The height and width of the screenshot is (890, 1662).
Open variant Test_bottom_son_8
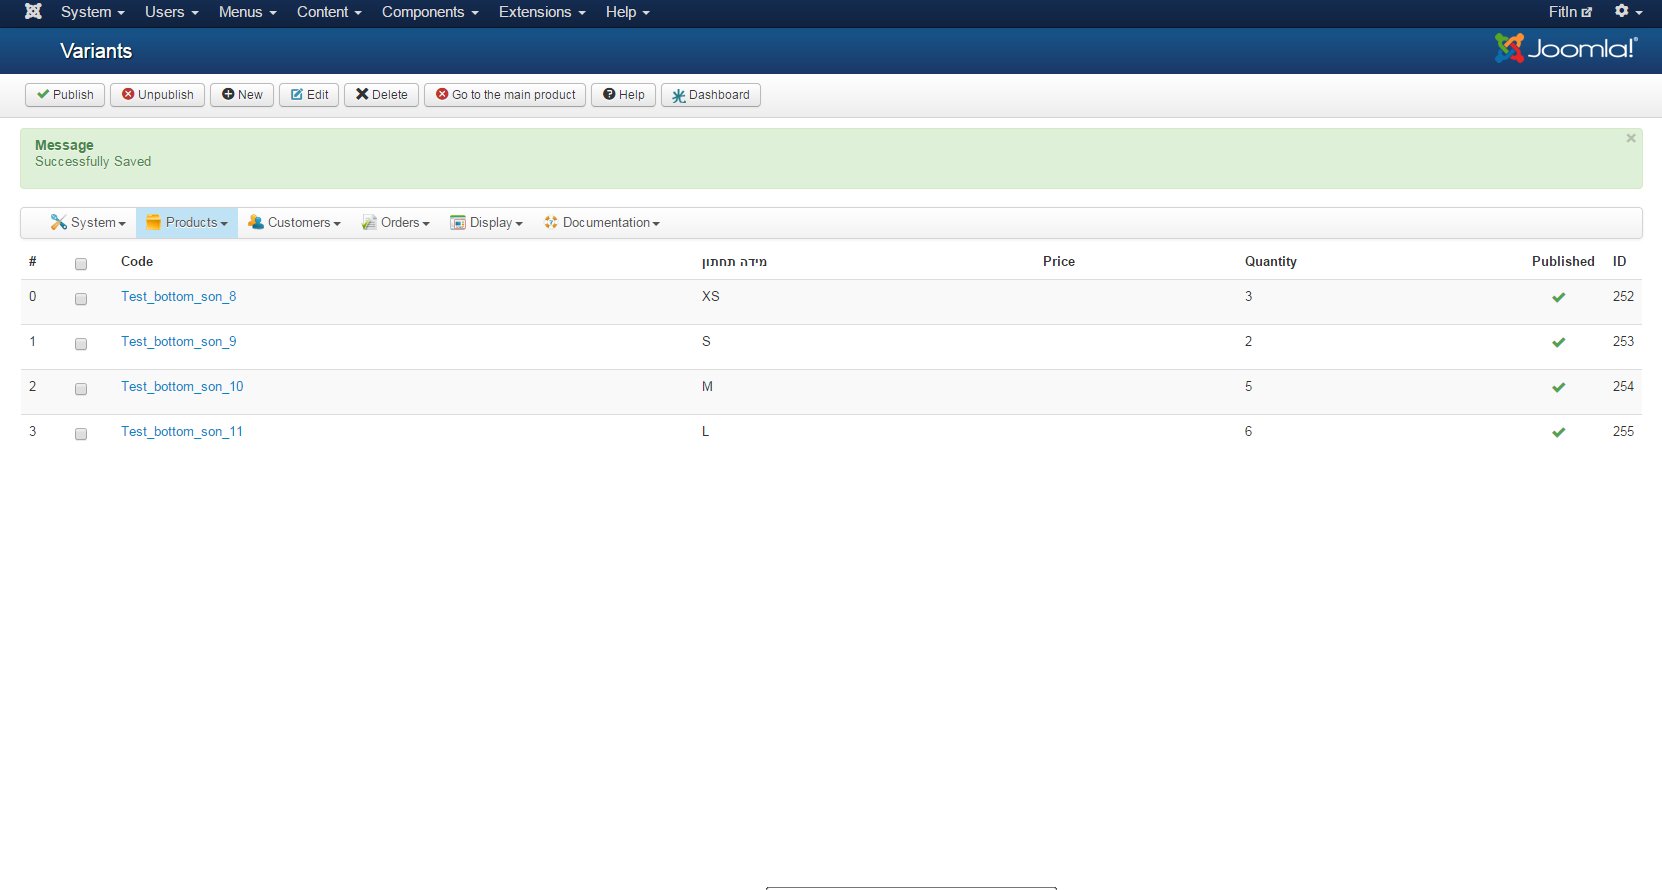(179, 297)
